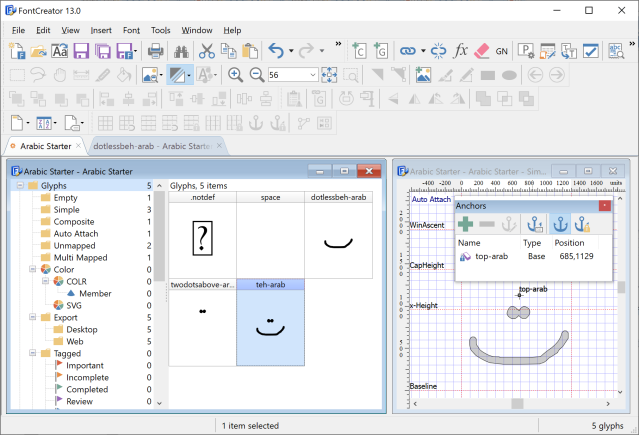This screenshot has width=640, height=435.
Task: Click the Zoom In magnifier icon
Action: click(x=236, y=75)
